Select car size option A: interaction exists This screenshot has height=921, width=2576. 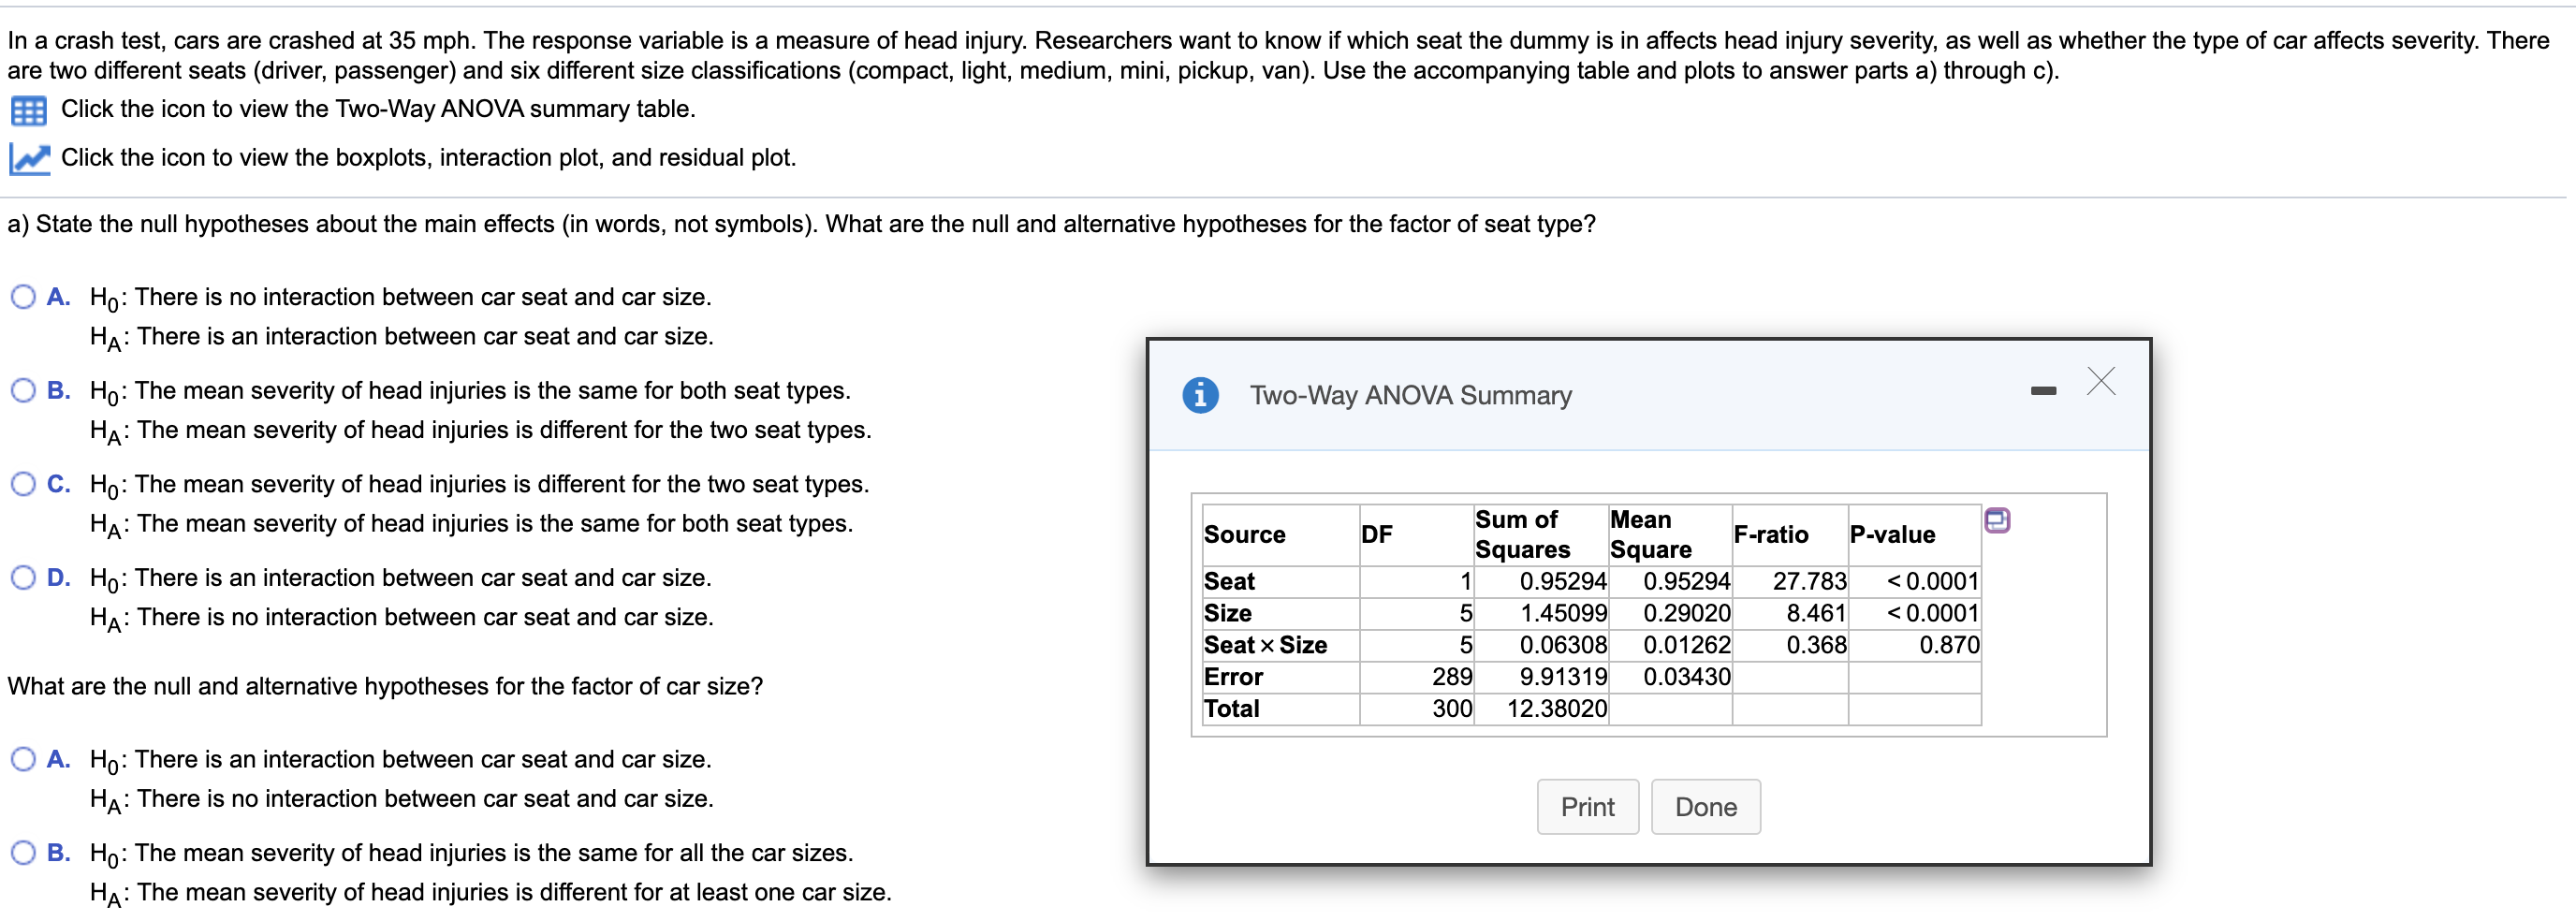[23, 760]
